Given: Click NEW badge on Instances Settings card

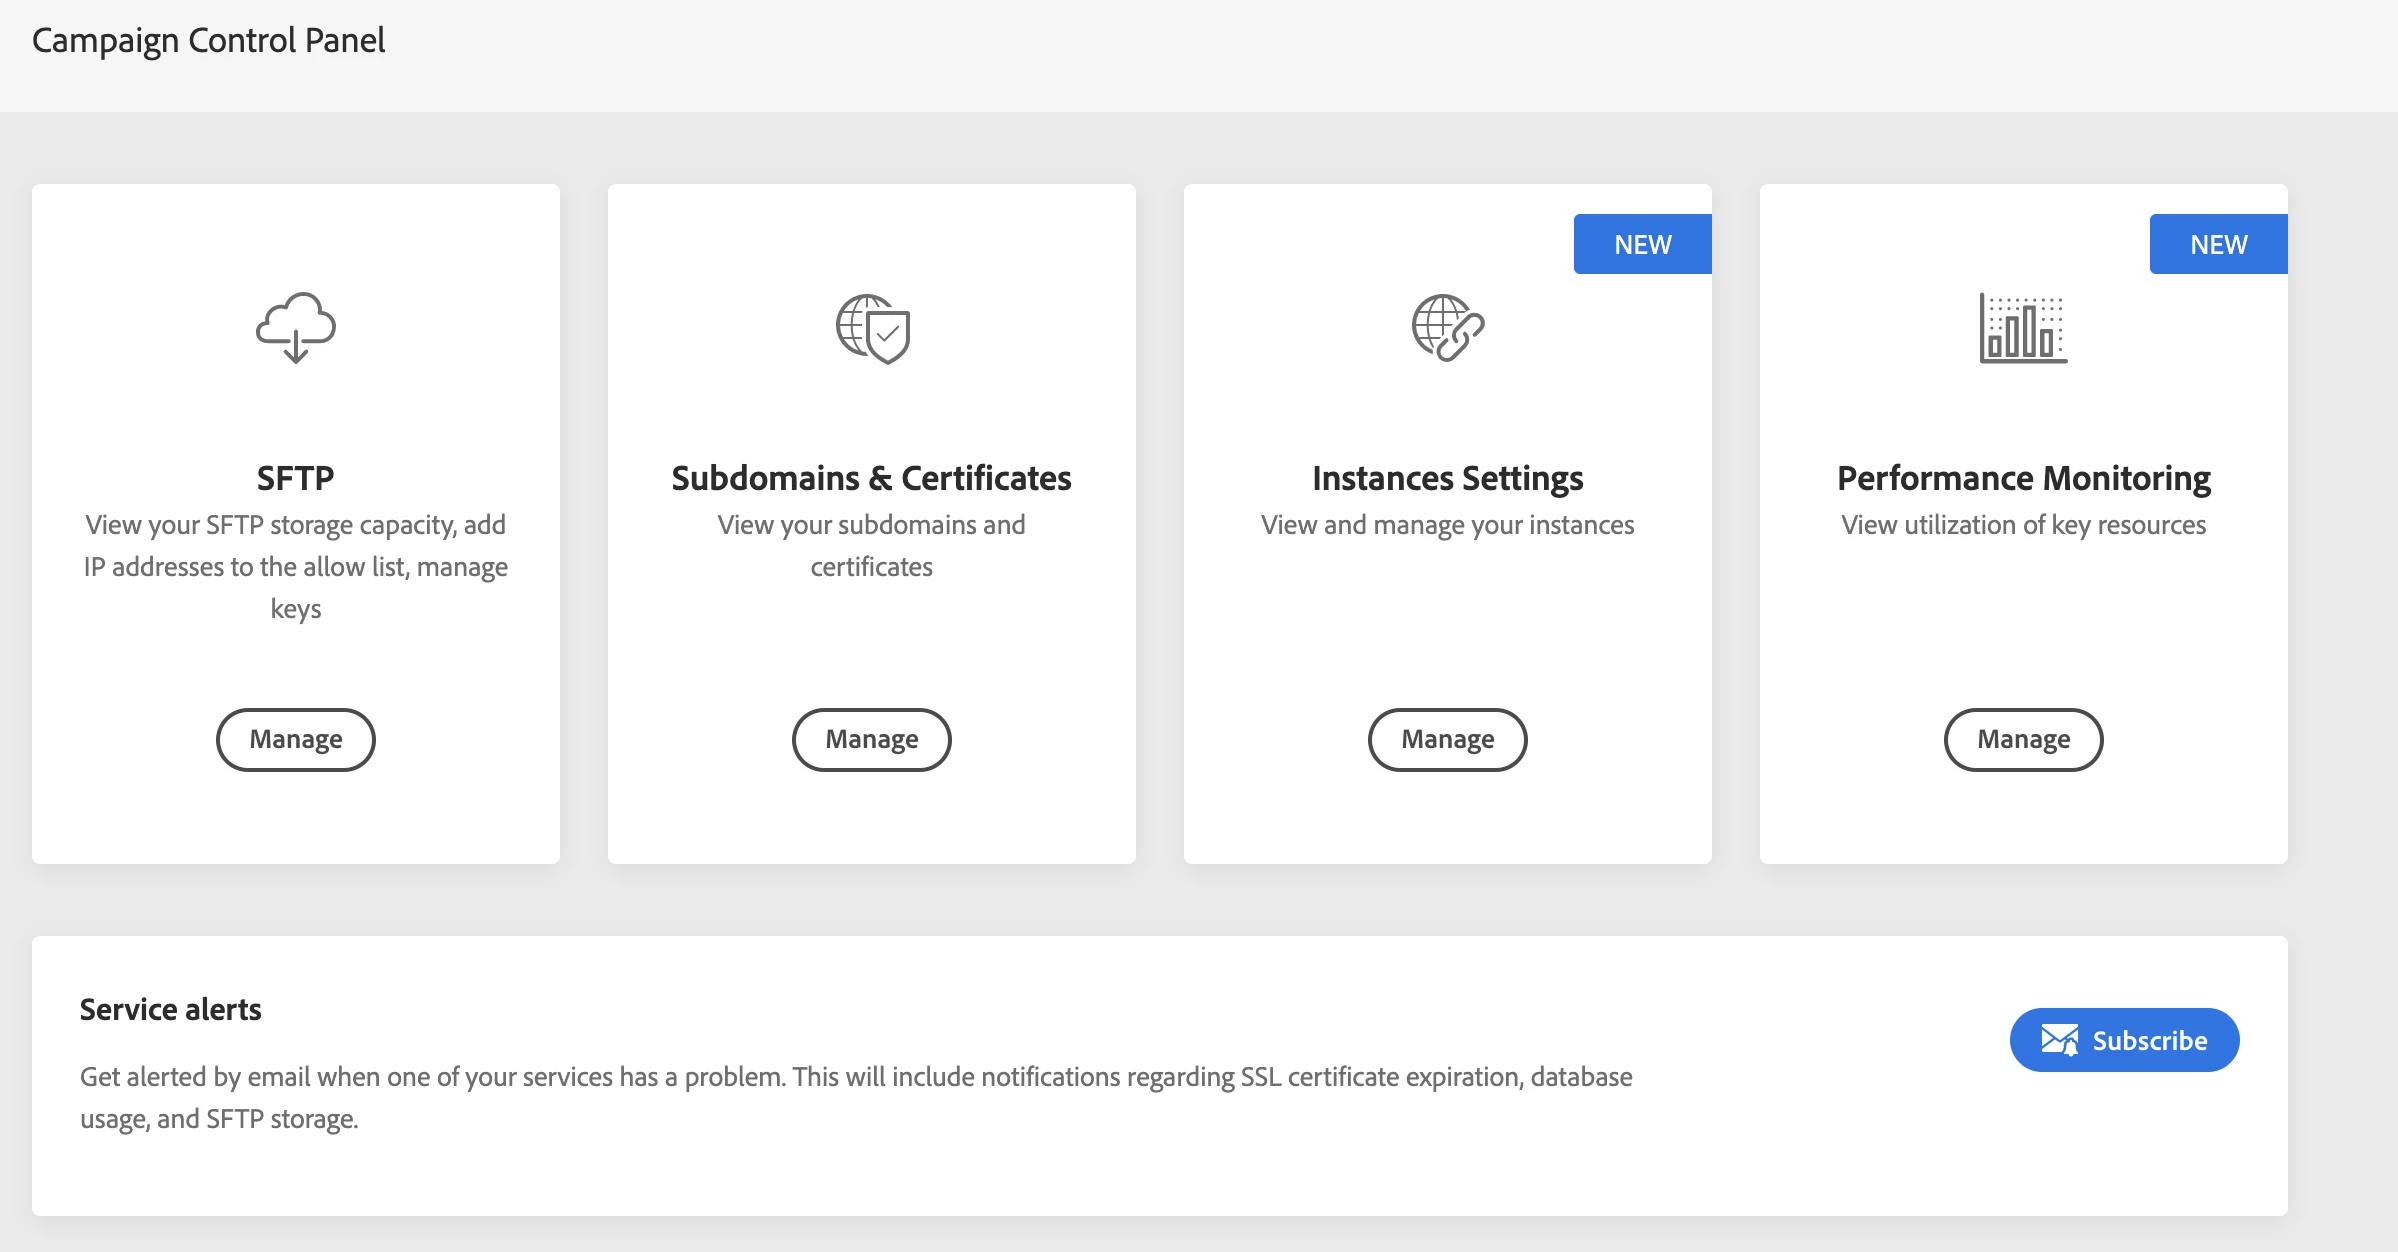Looking at the screenshot, I should coord(1642,244).
